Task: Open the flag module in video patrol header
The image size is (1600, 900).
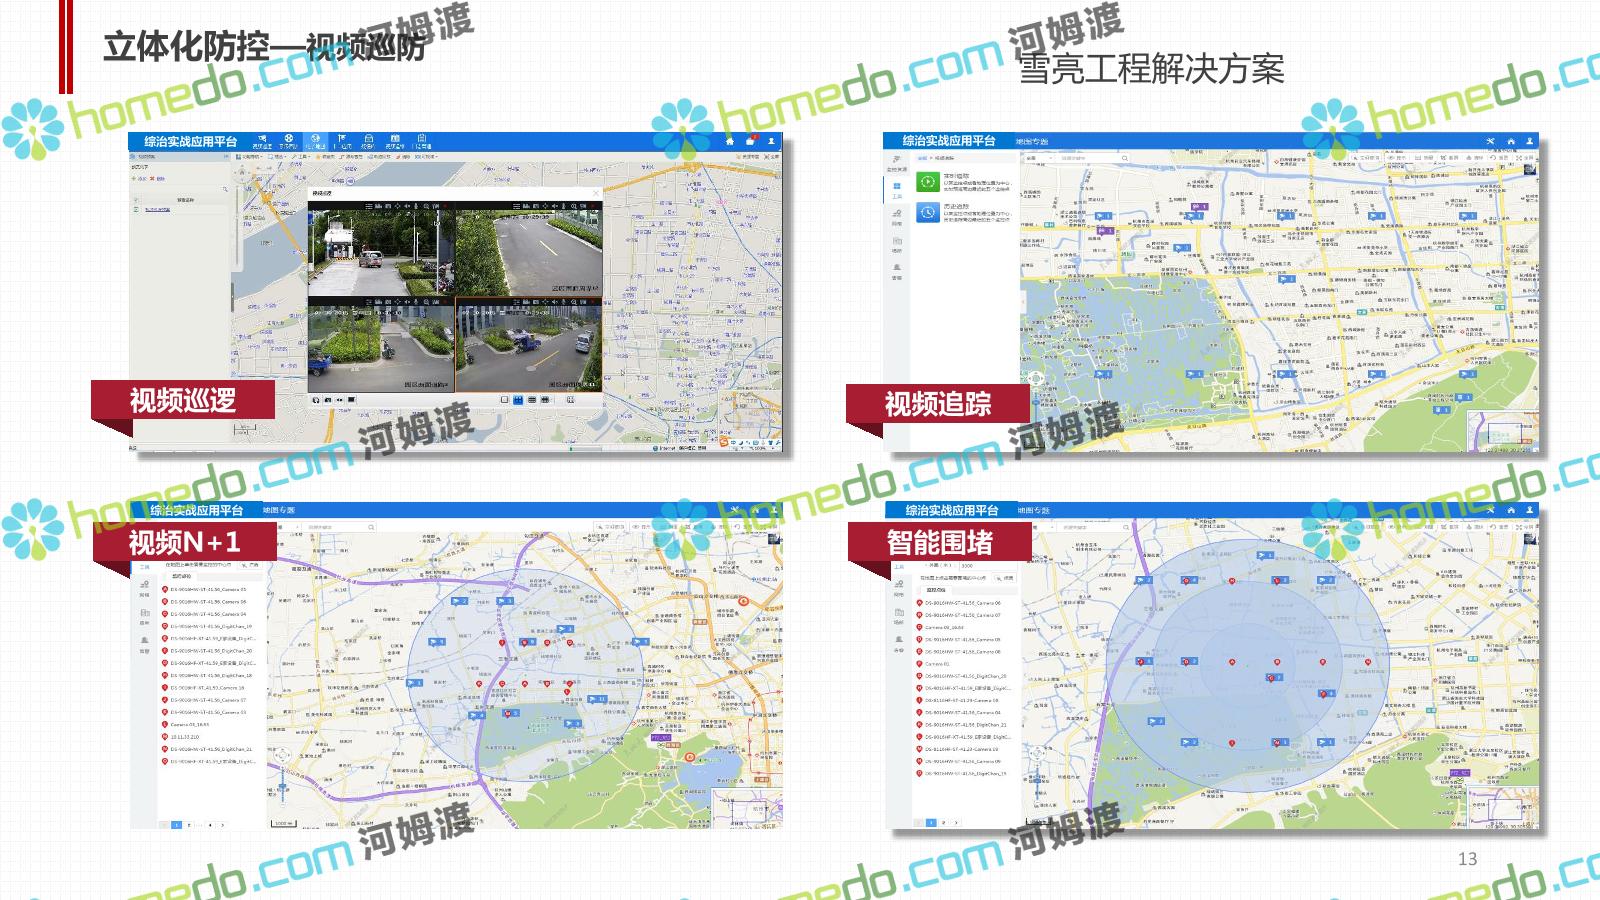Action: 342,141
